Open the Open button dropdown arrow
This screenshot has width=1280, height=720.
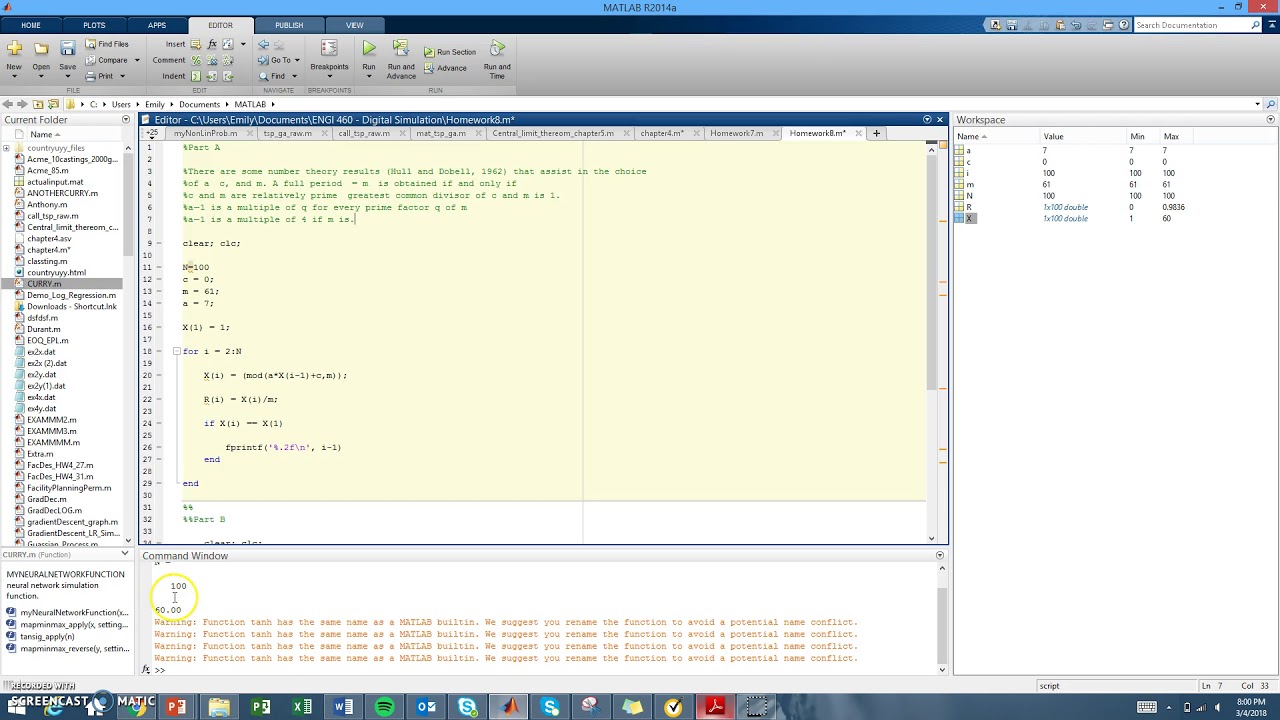[x=41, y=75]
